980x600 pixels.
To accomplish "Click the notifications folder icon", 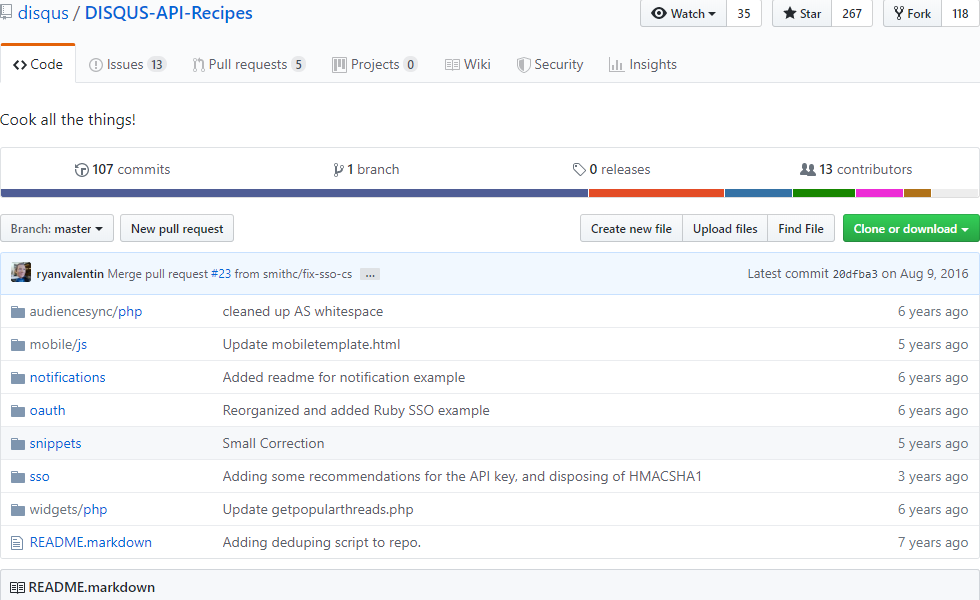I will pos(18,378).
